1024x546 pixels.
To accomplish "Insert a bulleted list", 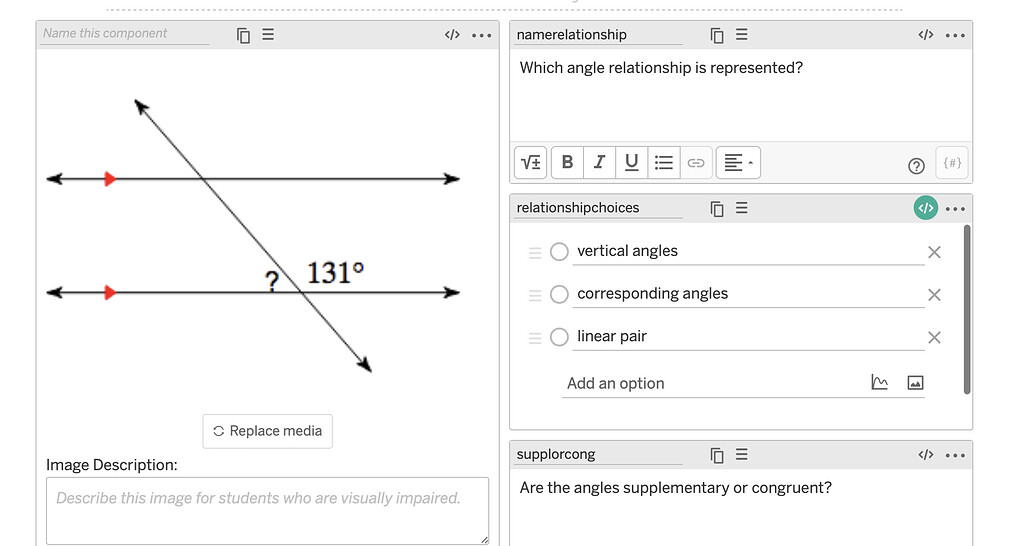I will coord(663,162).
